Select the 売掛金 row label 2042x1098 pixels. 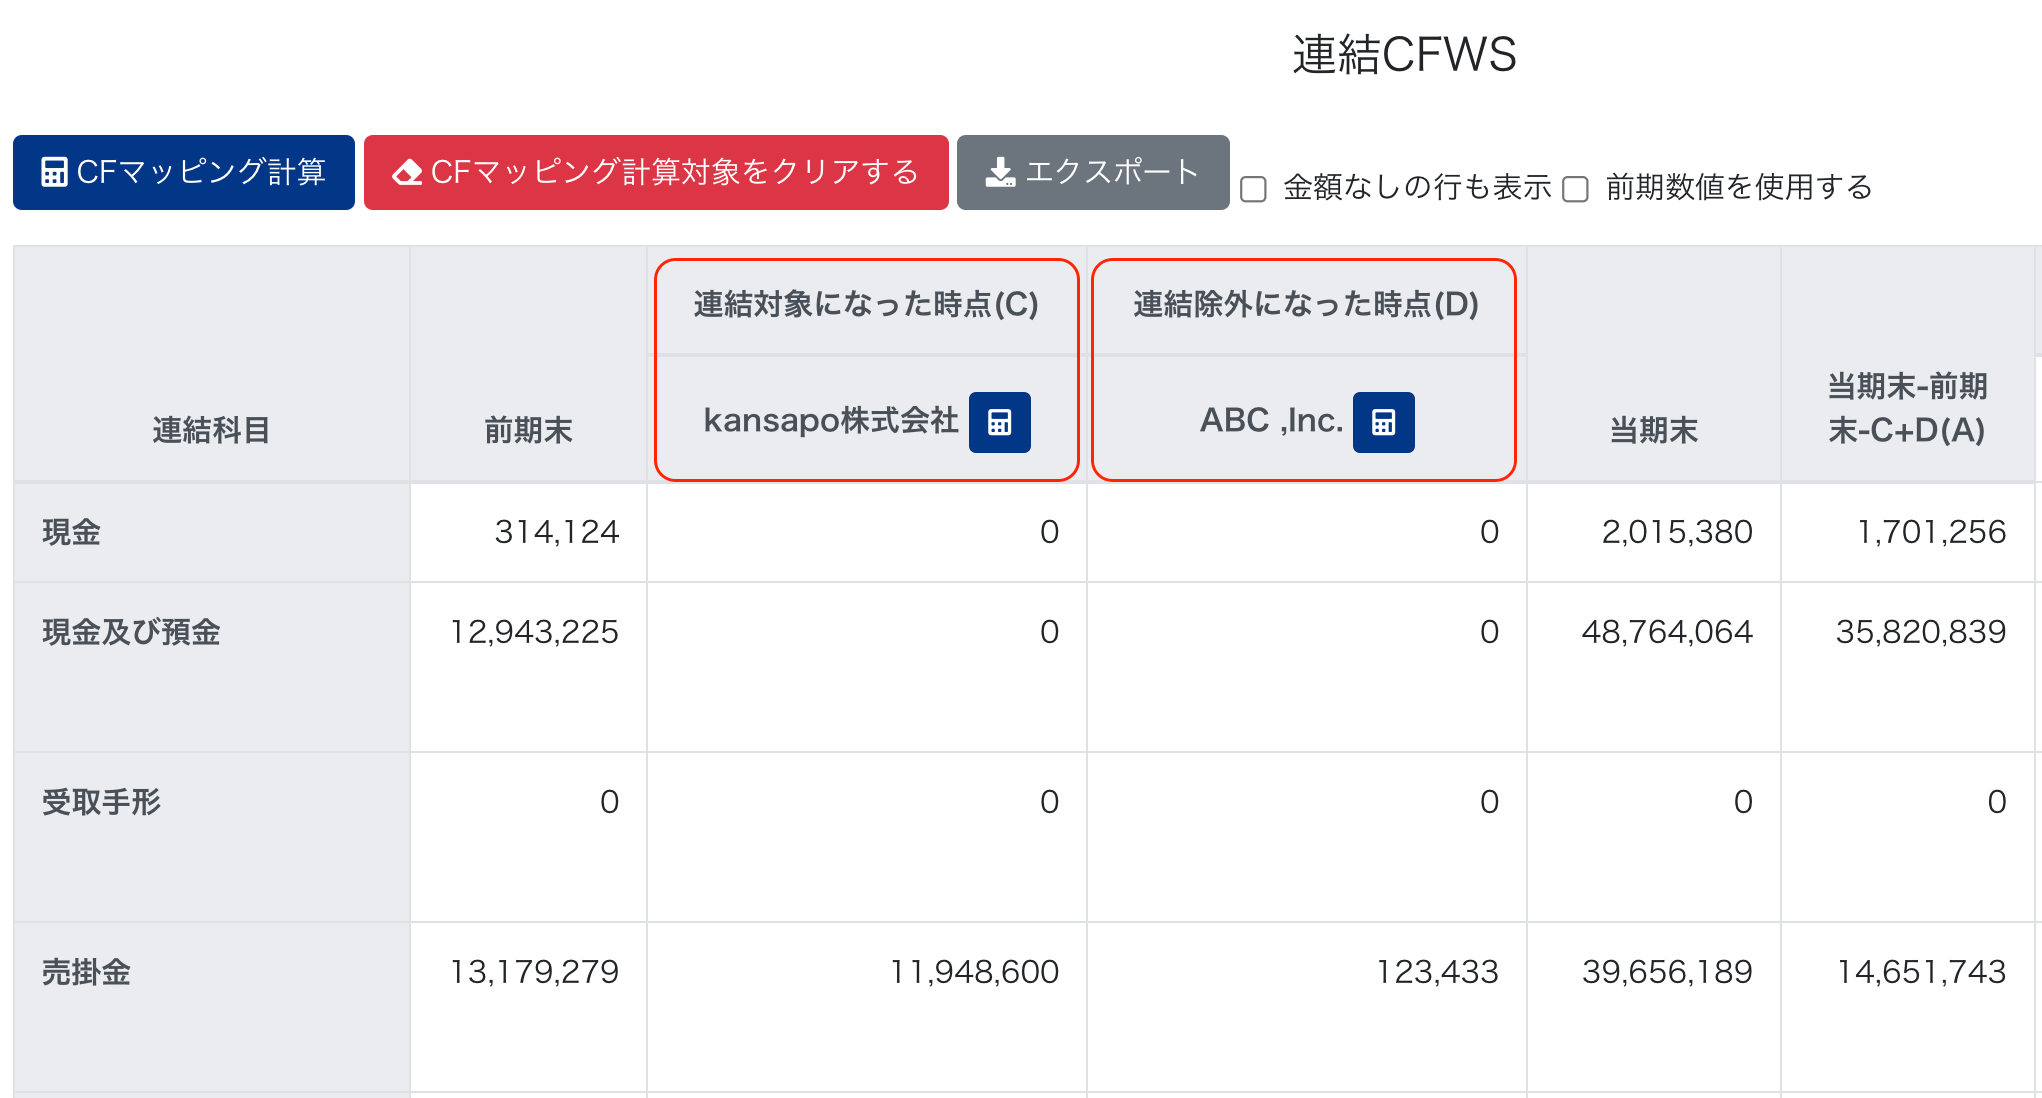(x=86, y=972)
